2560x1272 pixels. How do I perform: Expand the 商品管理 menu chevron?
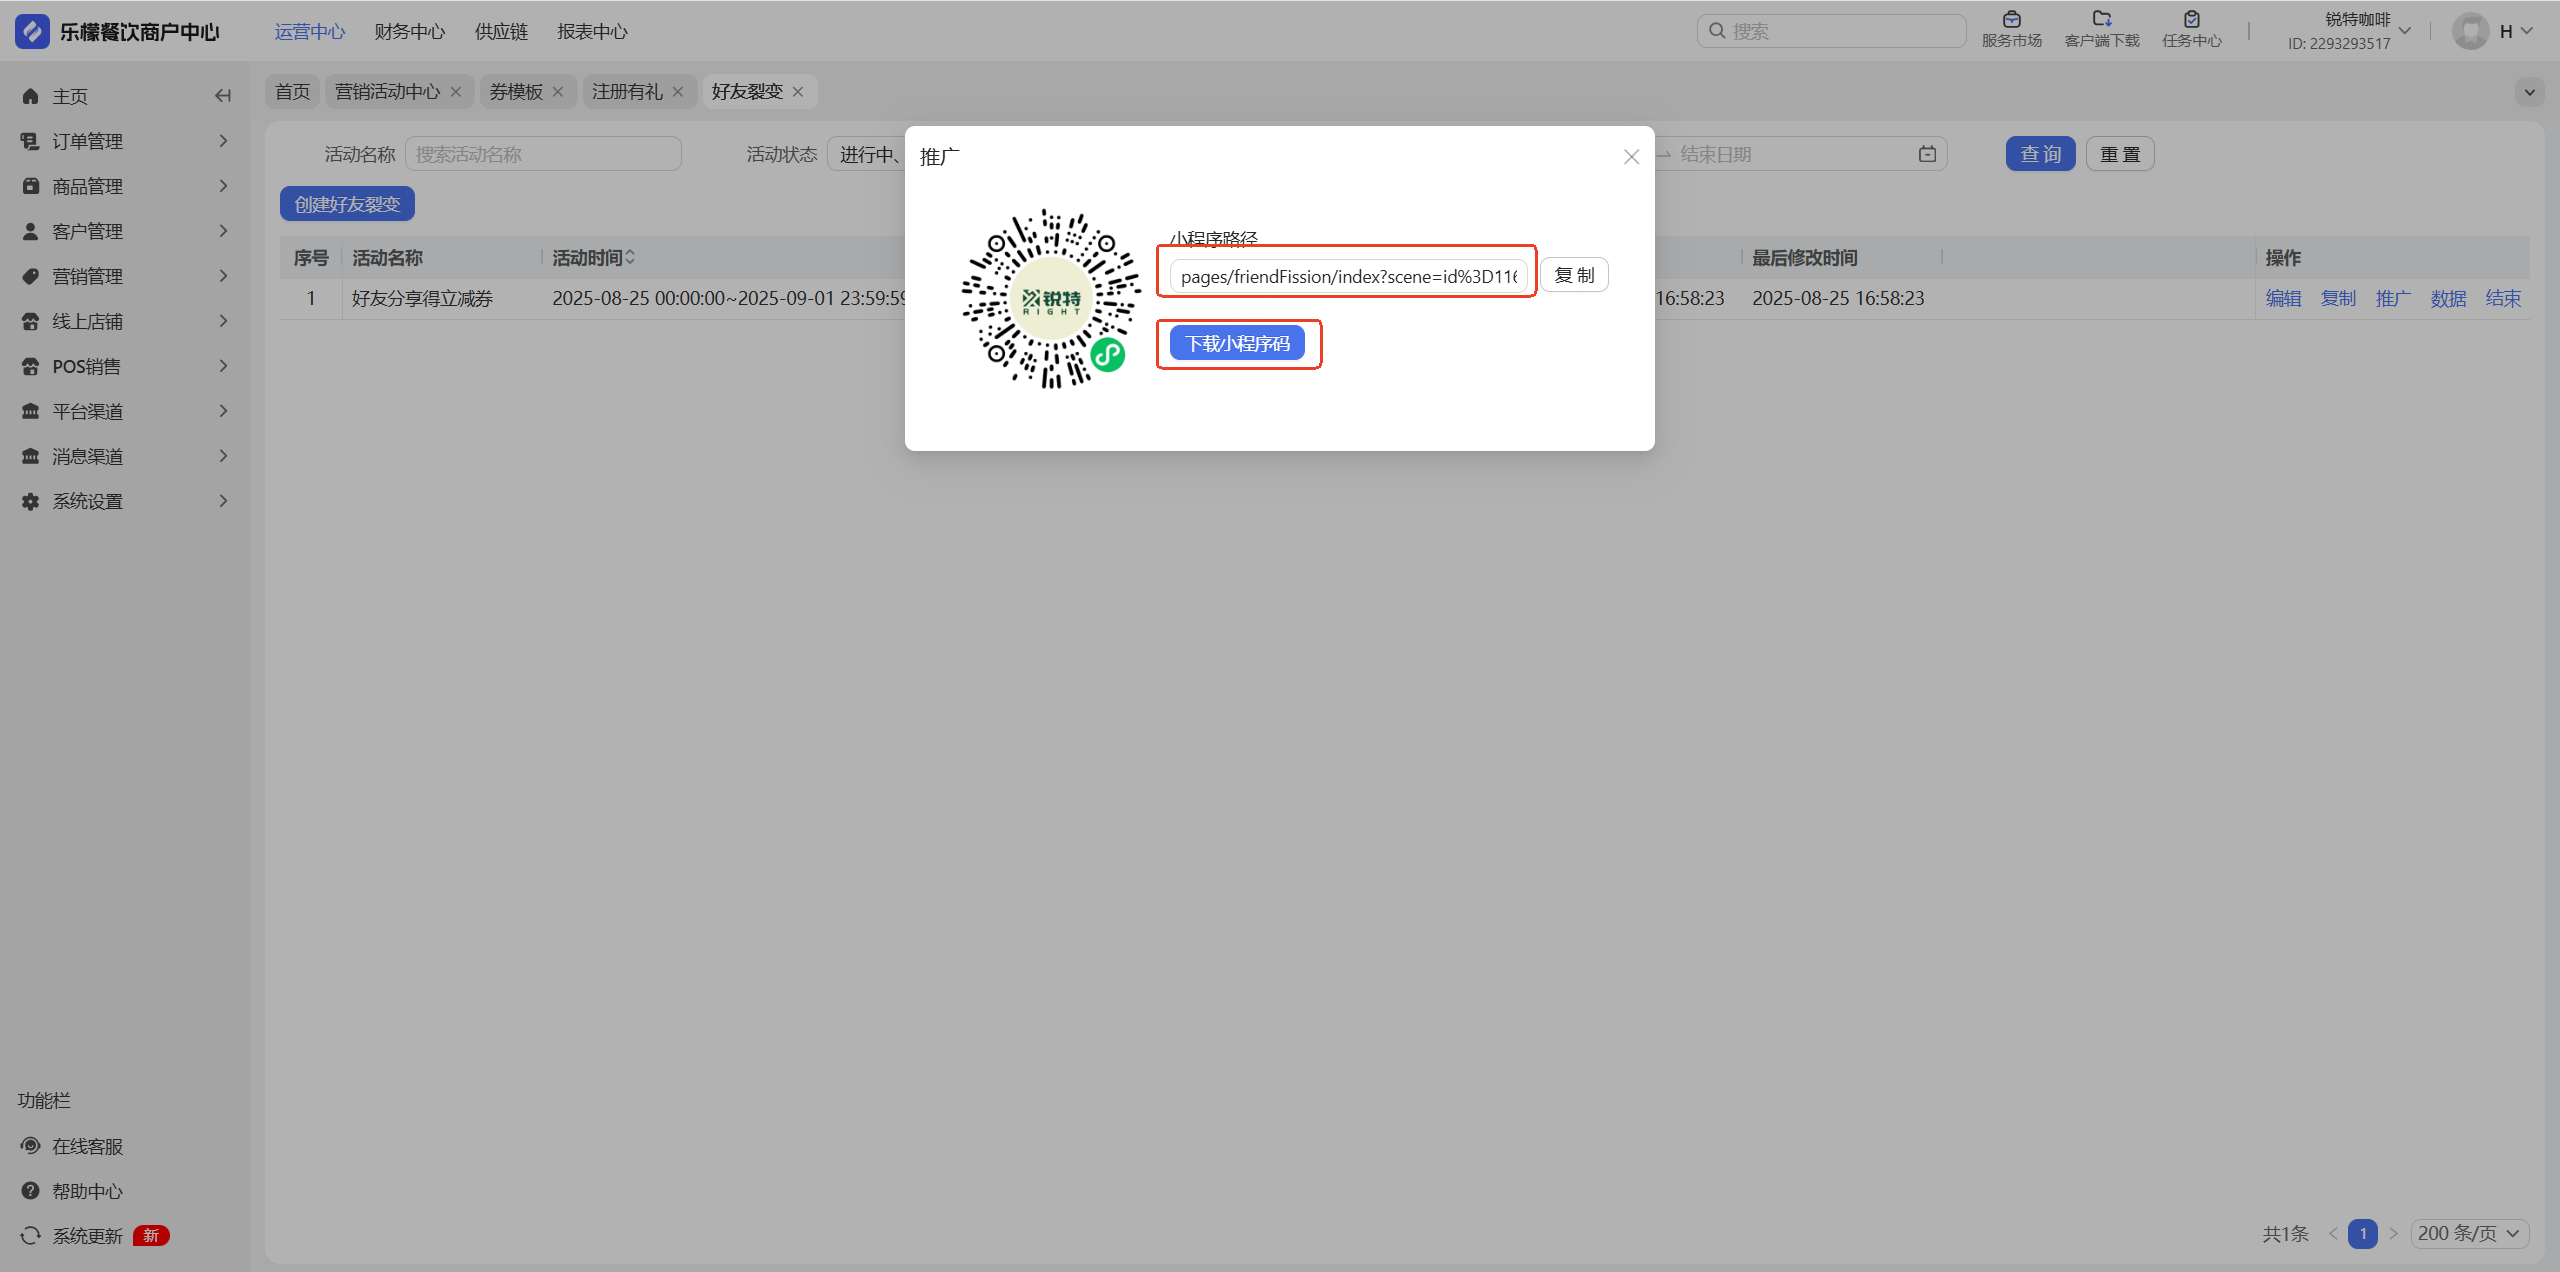pyautogui.click(x=224, y=186)
